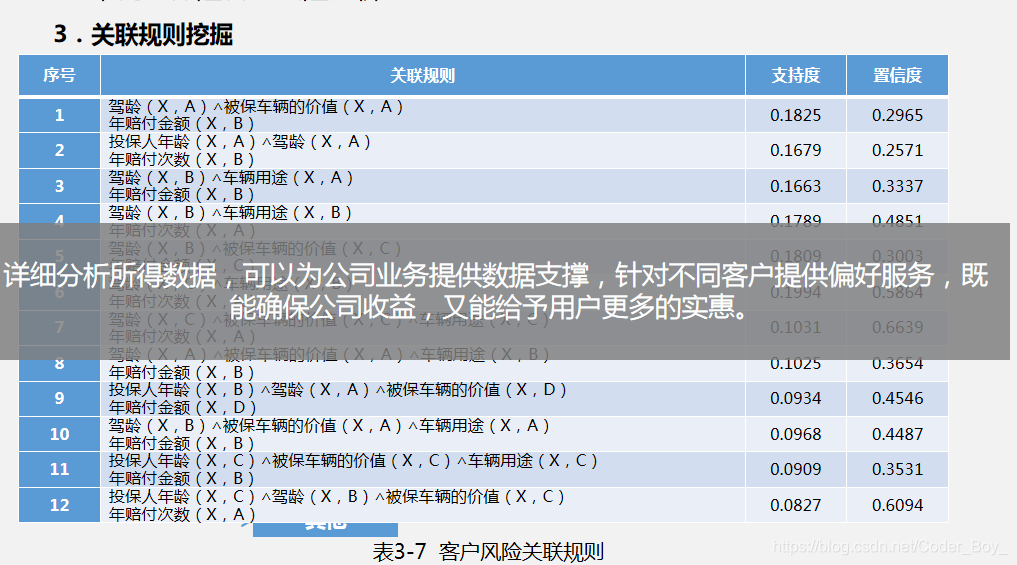Screen dimensions: 1017x565
Task: Select row number 11 cell
Action: [59, 469]
